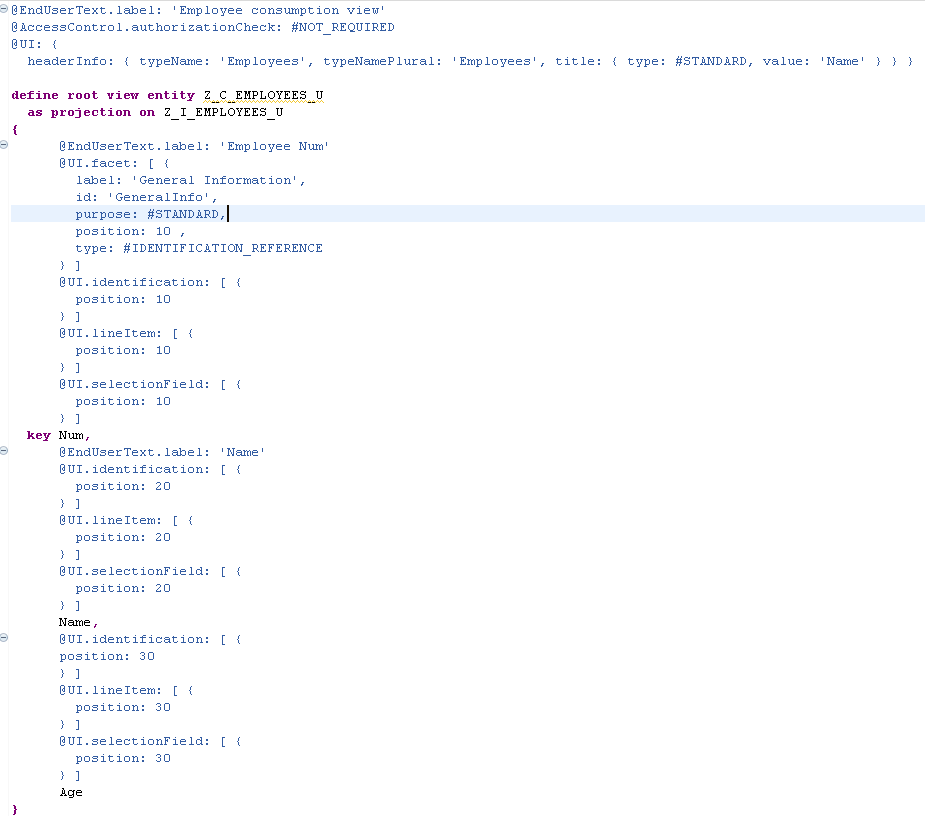Click 'position: 10 ,' inside the facet block
The width and height of the screenshot is (925, 816).
(130, 231)
